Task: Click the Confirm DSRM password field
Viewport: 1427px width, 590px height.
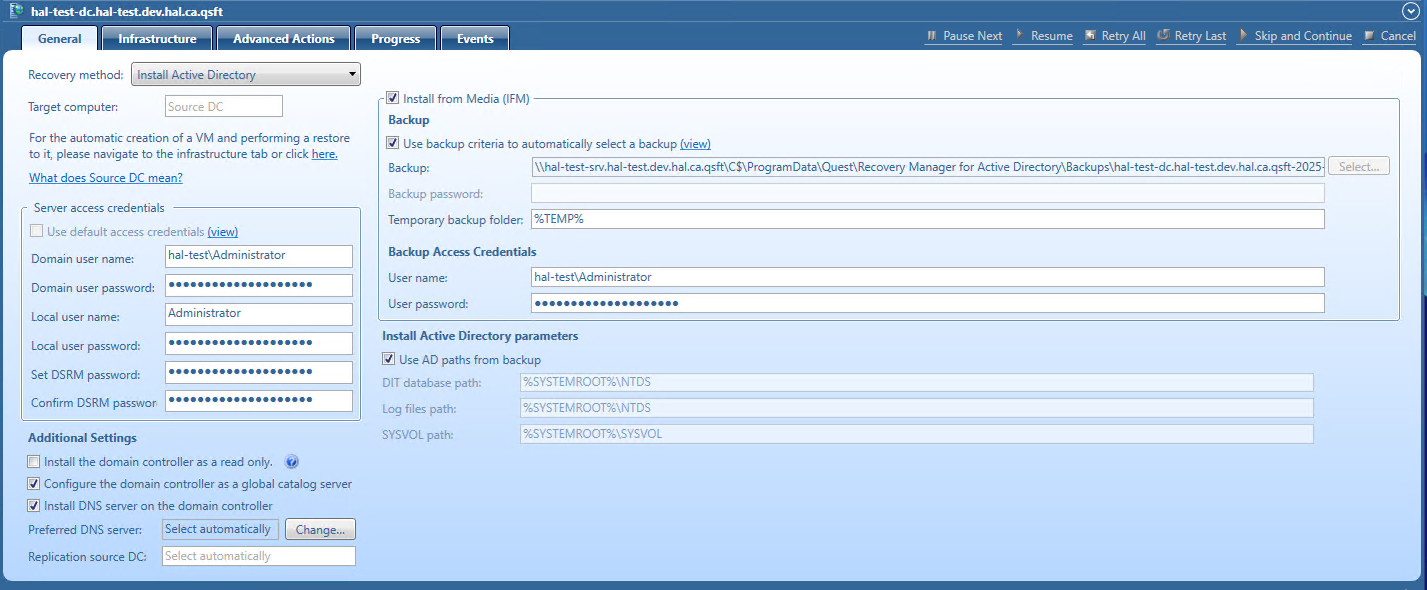Action: 258,401
